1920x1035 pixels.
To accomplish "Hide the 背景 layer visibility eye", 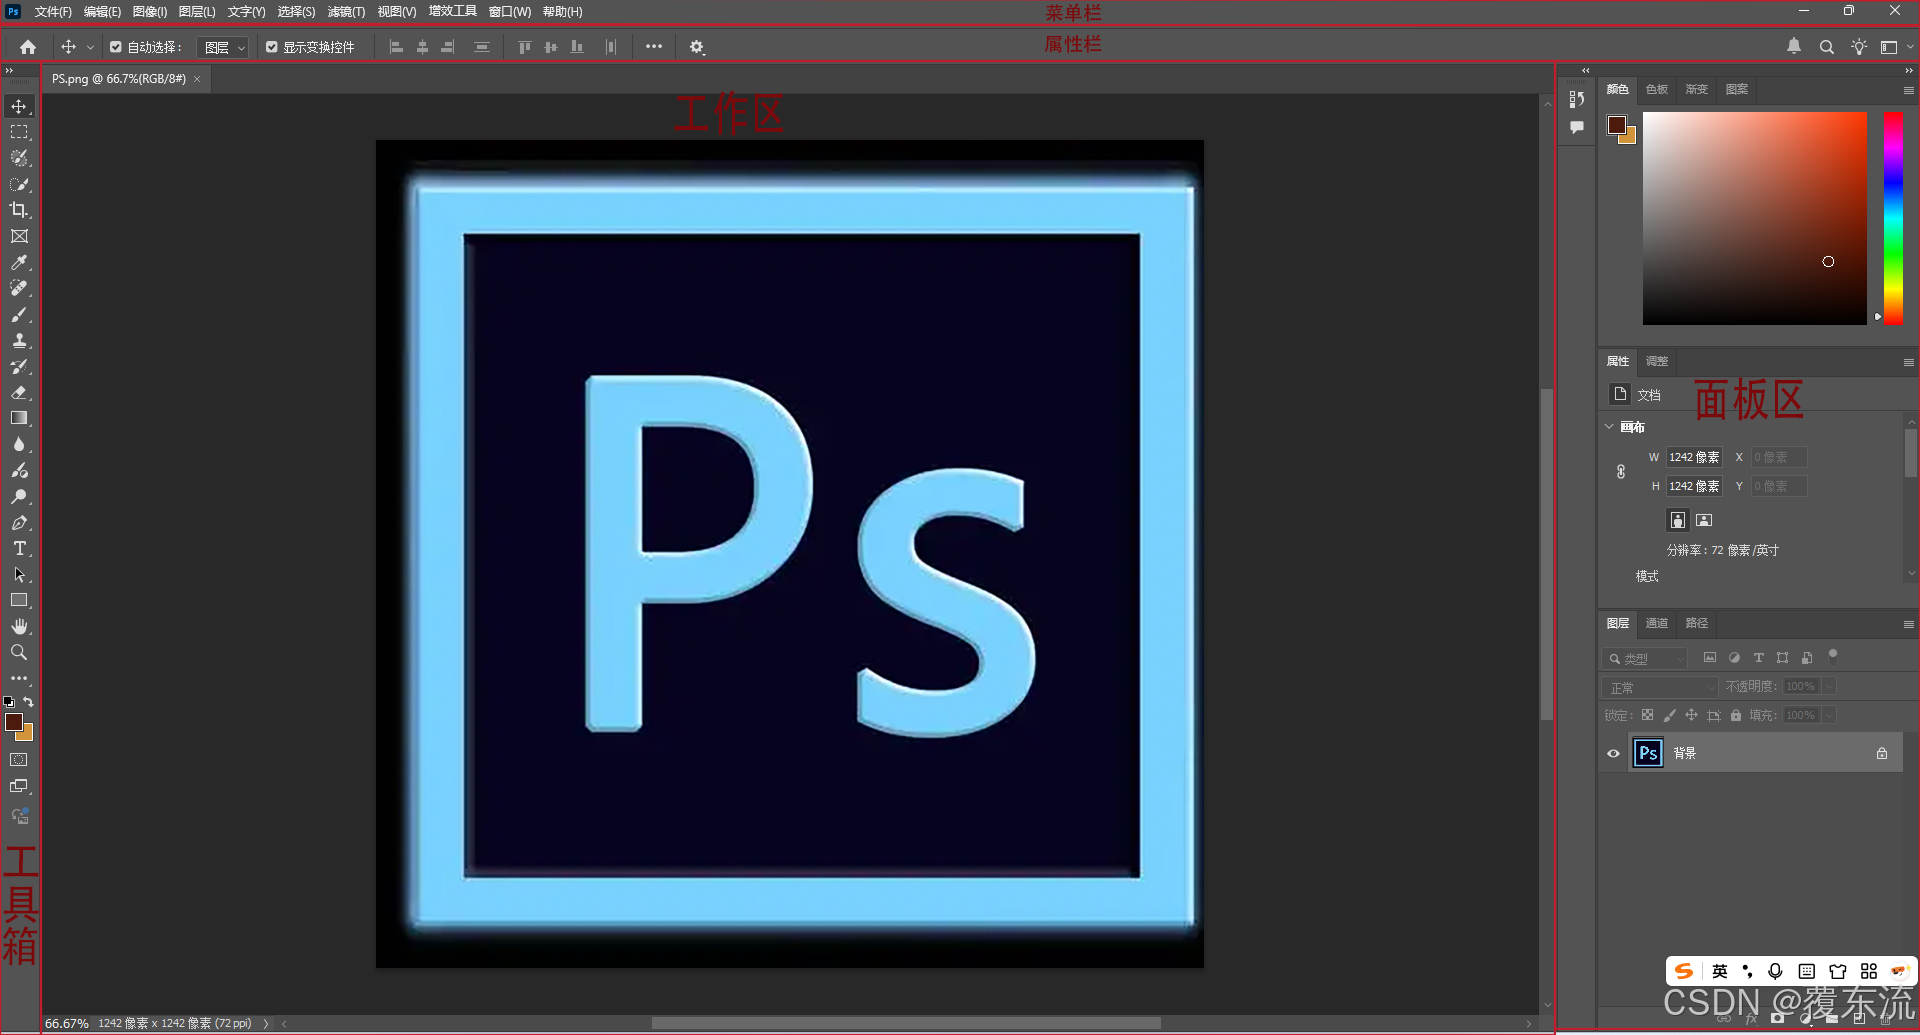I will (x=1613, y=753).
